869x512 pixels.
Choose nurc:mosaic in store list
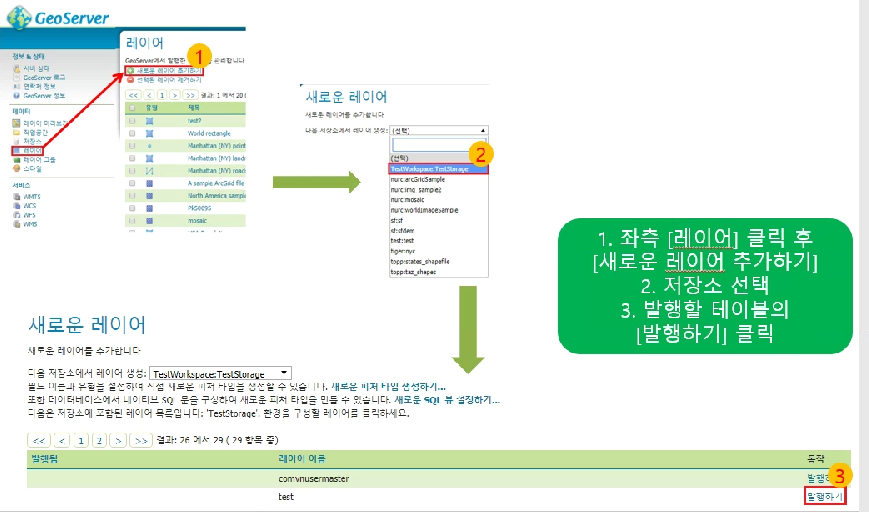coord(407,199)
